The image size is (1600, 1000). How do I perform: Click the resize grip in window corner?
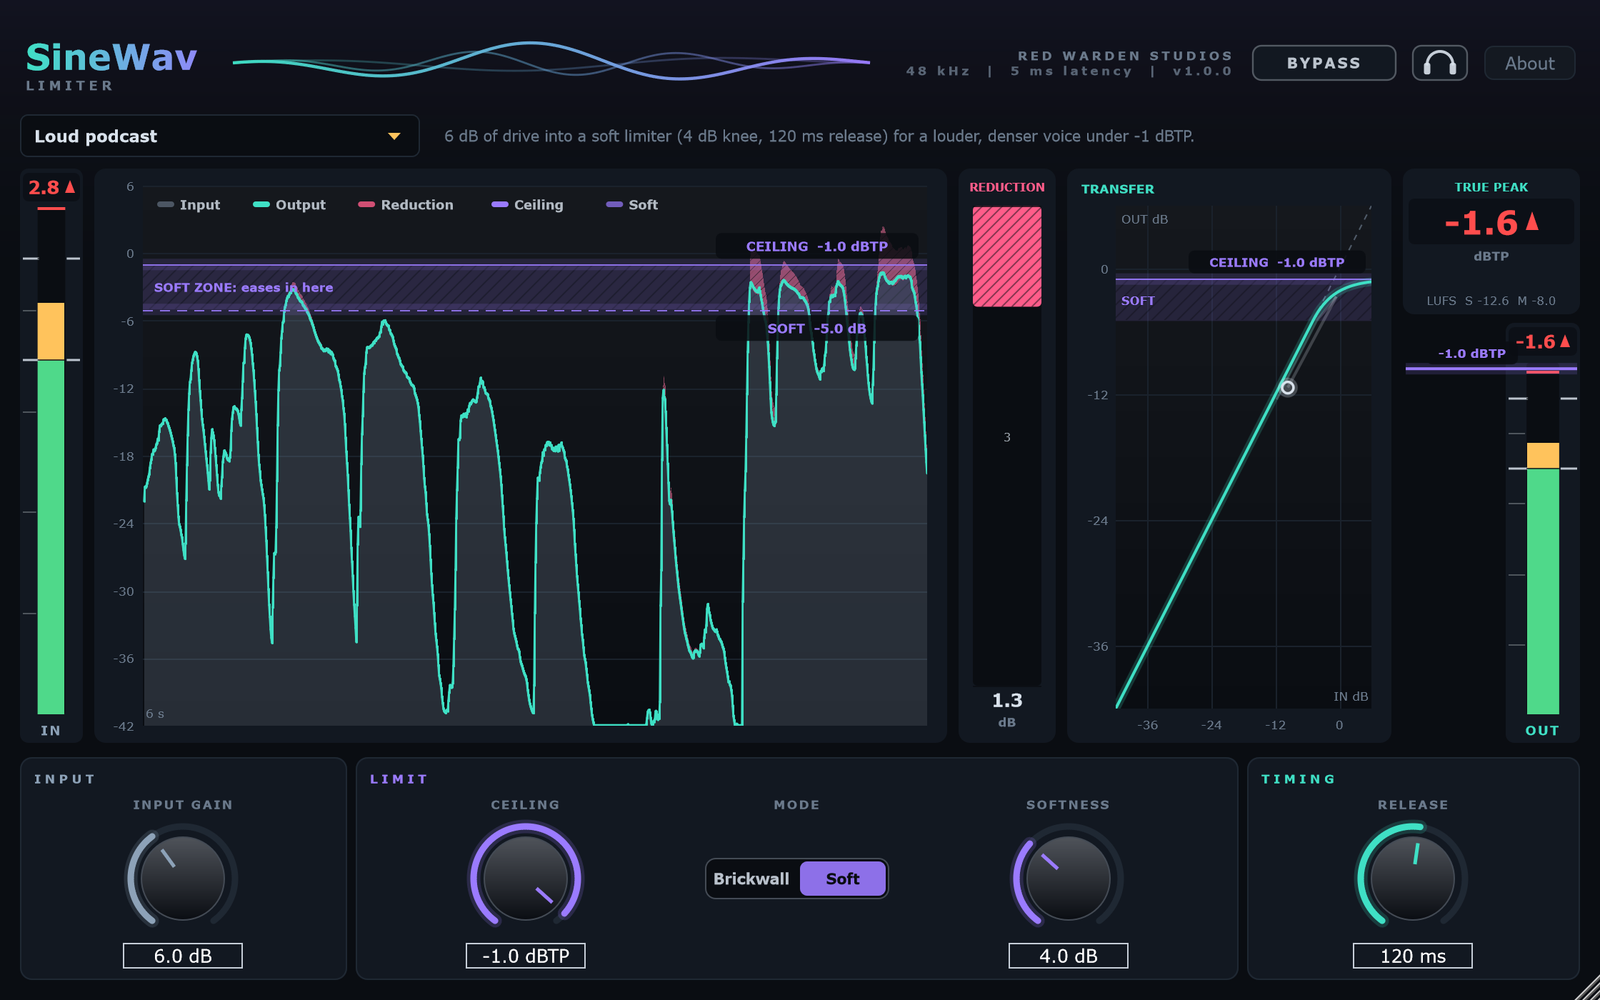click(1587, 987)
